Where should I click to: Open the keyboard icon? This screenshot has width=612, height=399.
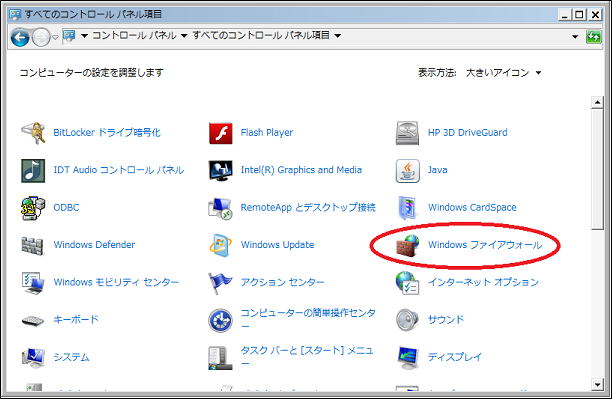[x=33, y=321]
